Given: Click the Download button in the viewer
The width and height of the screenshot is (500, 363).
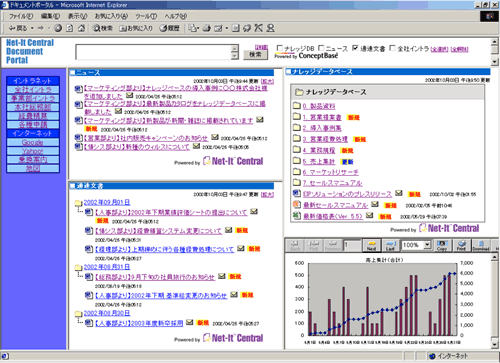Looking at the screenshot, I should coord(481,245).
